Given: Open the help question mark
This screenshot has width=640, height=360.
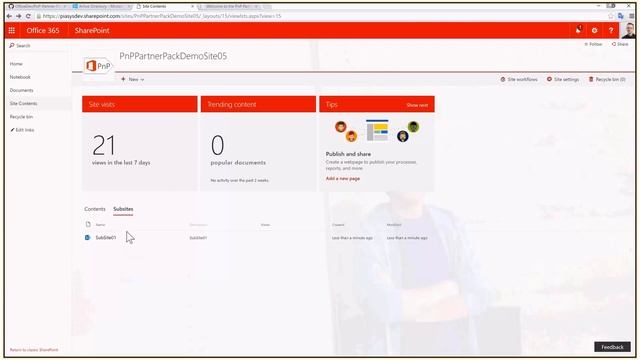Looking at the screenshot, I should pos(611,31).
